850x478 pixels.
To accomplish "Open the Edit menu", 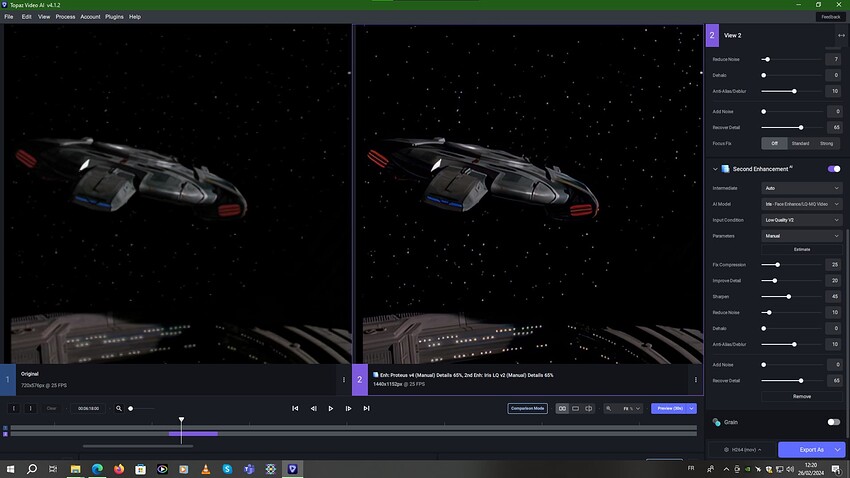I will [27, 17].
